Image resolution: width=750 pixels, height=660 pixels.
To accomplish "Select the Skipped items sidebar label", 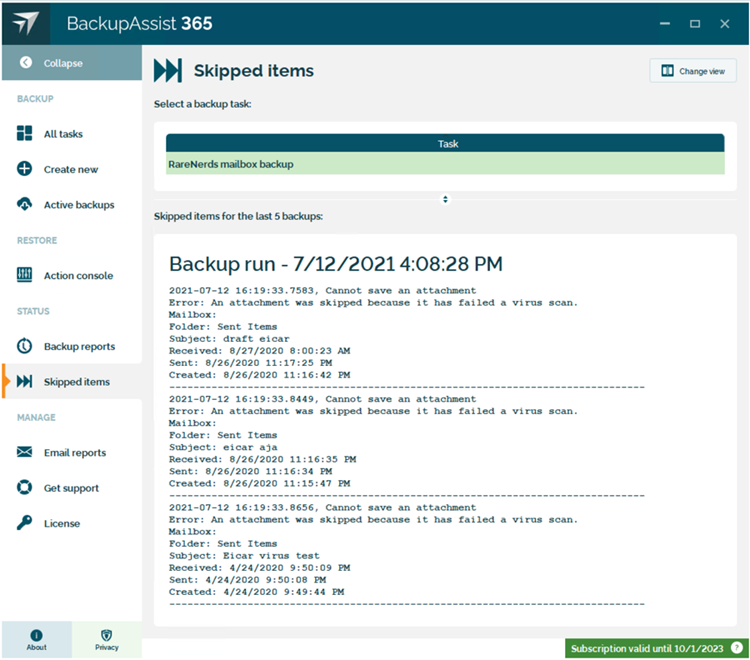I will click(77, 382).
